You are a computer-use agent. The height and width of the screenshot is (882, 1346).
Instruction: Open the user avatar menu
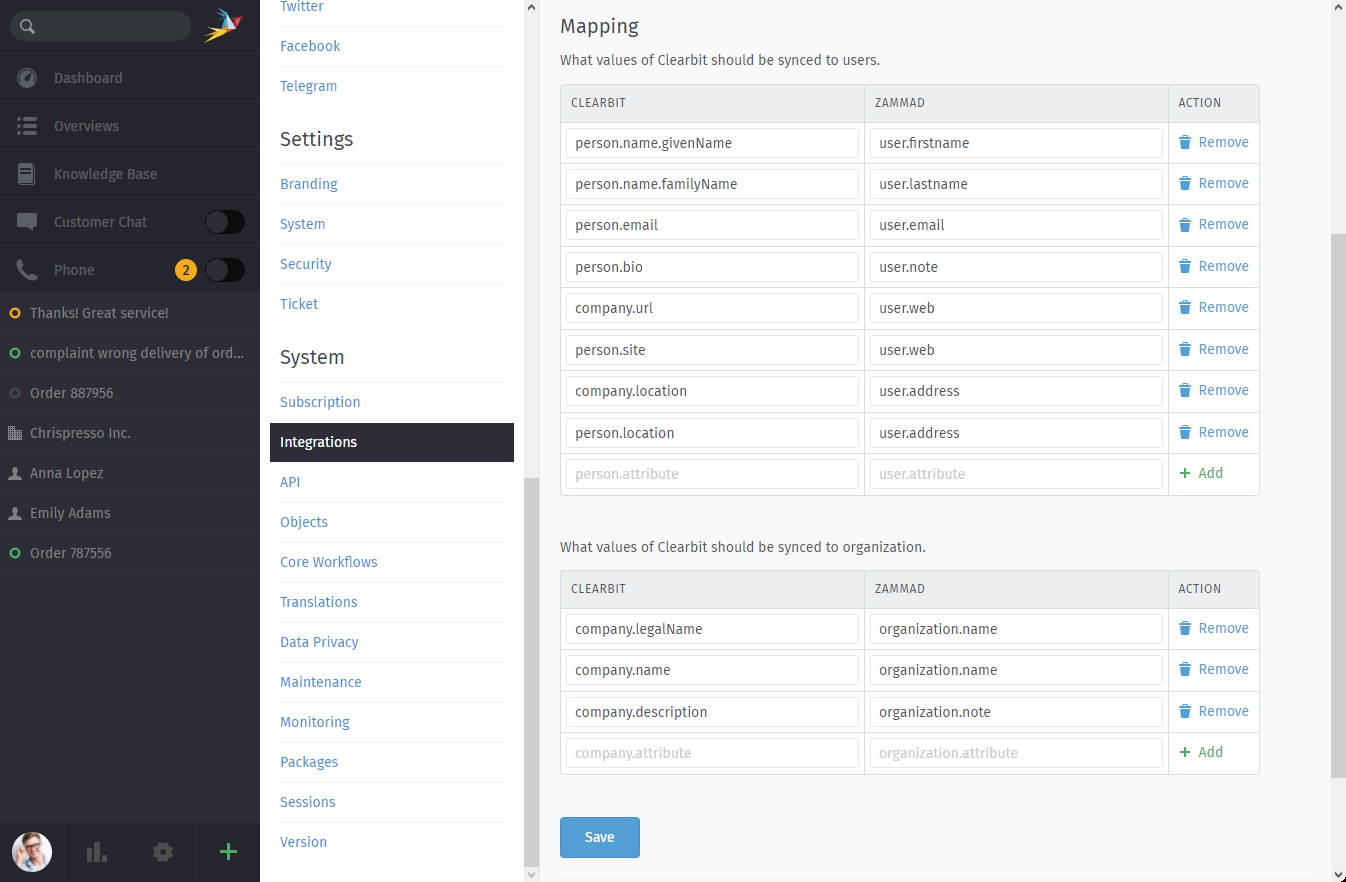click(32, 852)
